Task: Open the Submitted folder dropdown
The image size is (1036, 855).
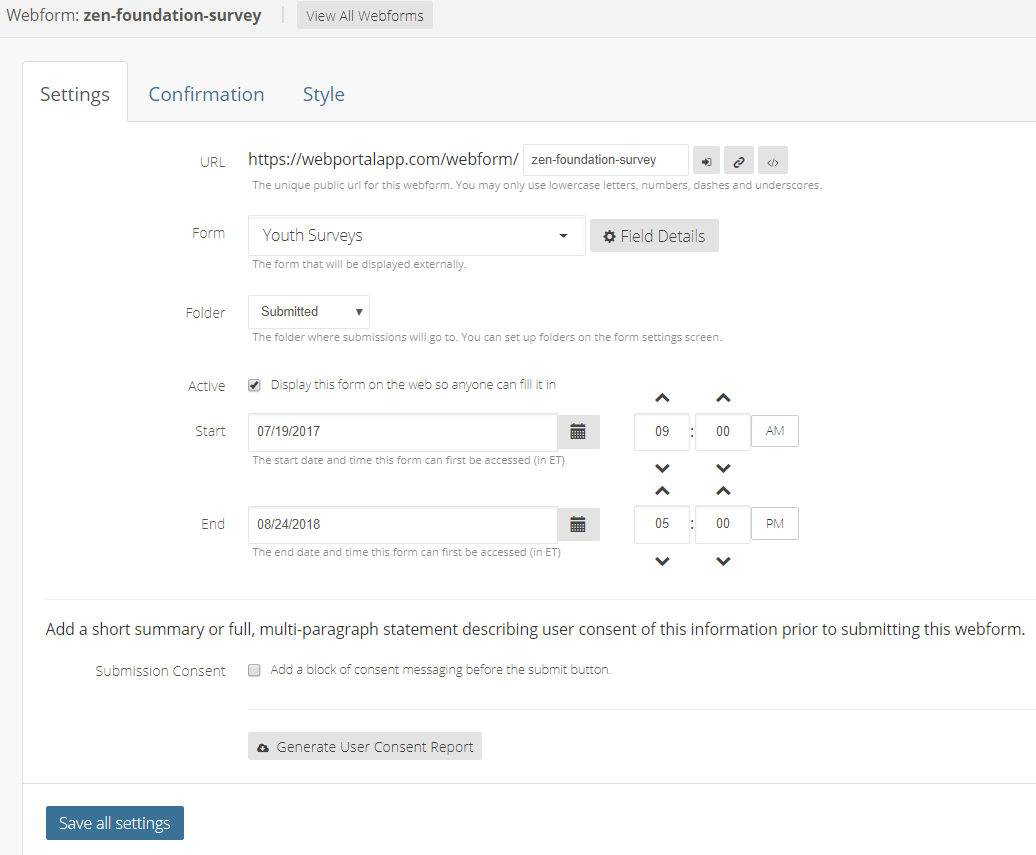Action: click(x=308, y=311)
